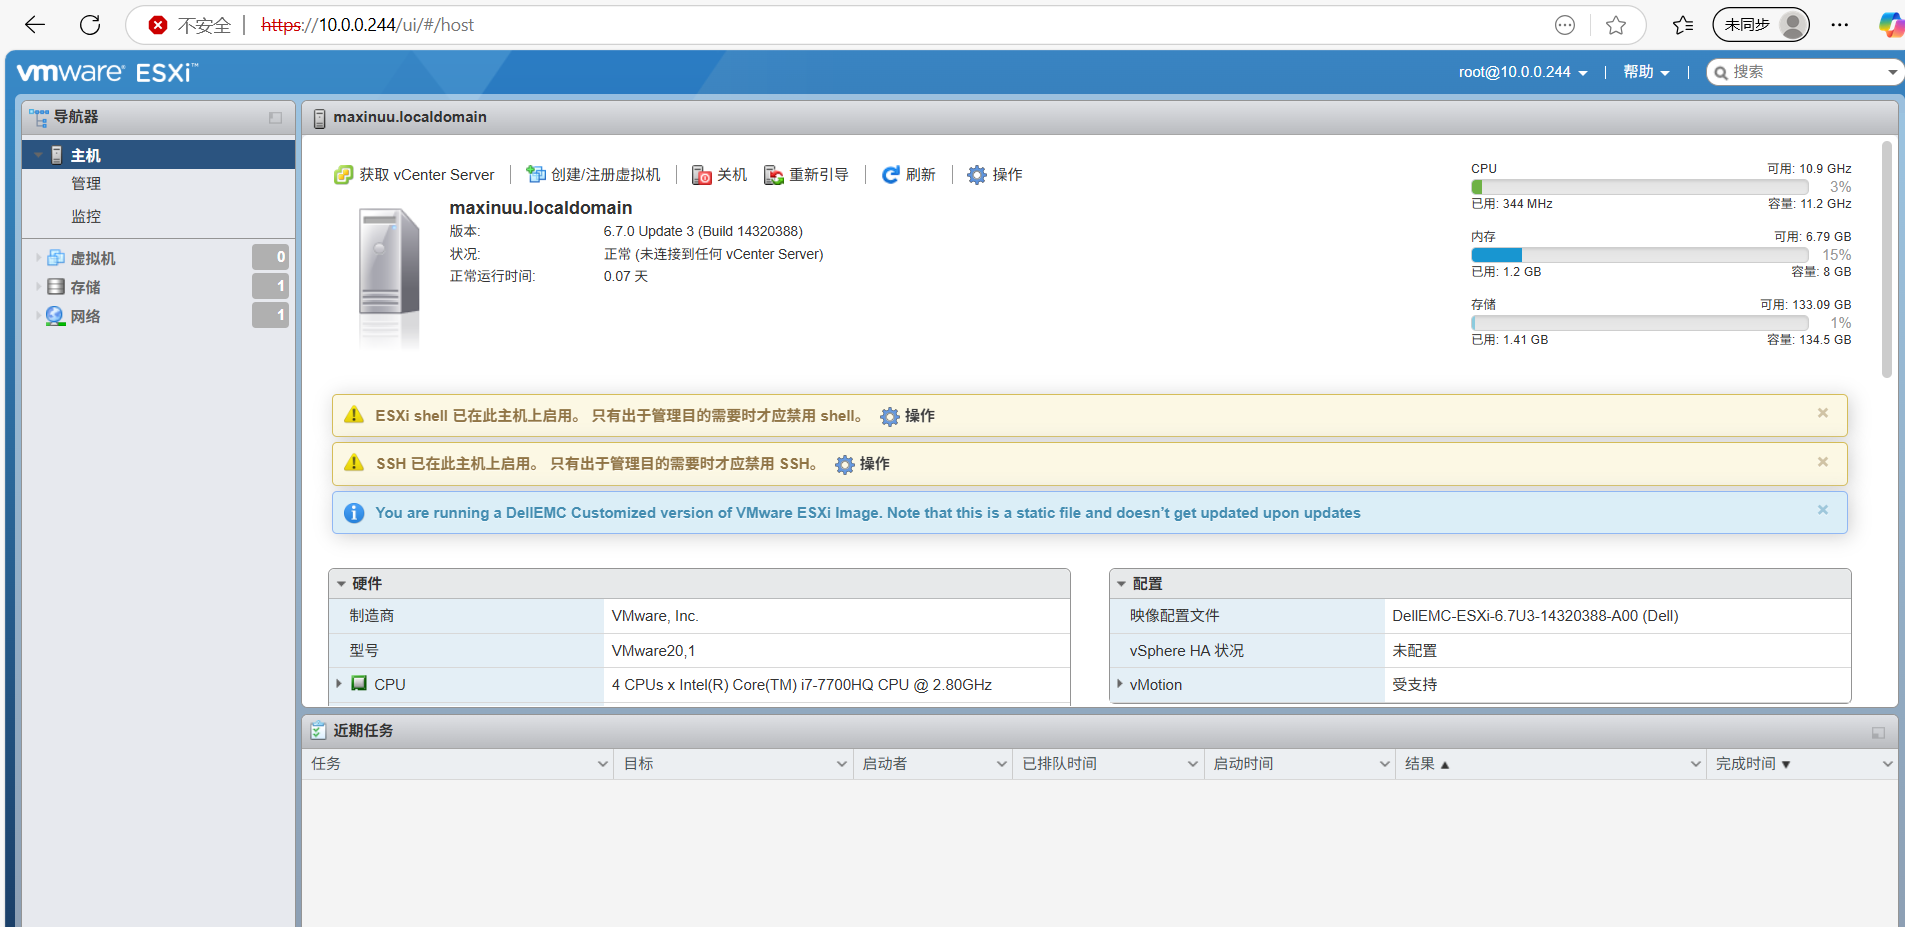The image size is (1905, 927).
Task: Open 操作 in SSH warning
Action: pyautogui.click(x=862, y=464)
